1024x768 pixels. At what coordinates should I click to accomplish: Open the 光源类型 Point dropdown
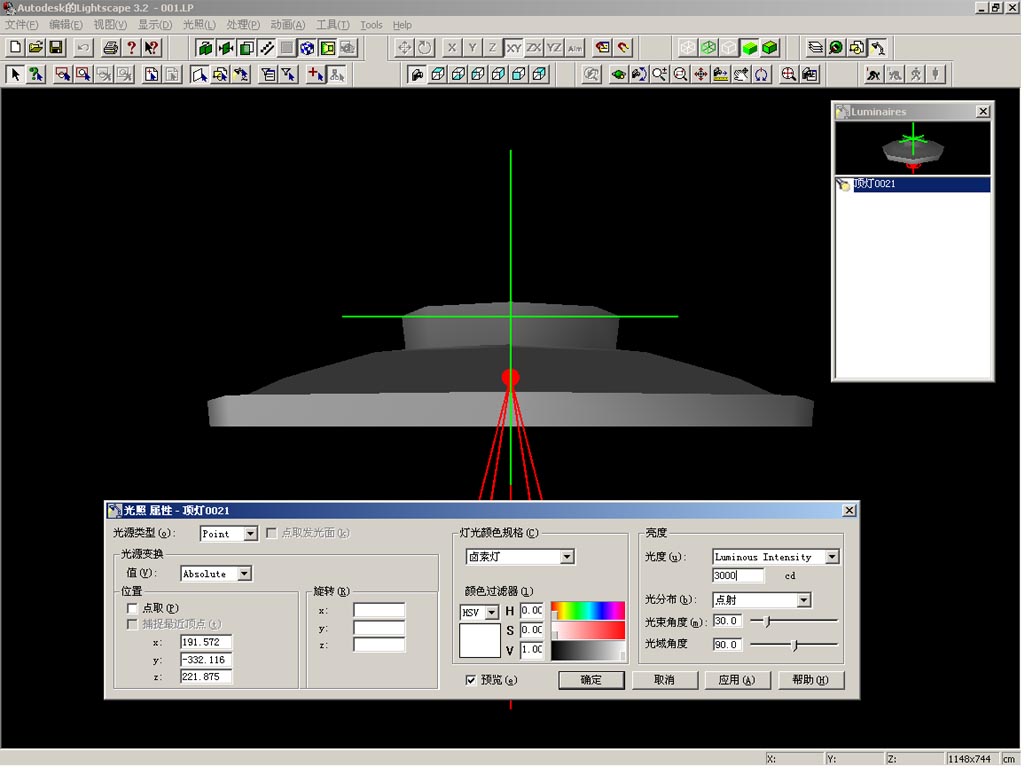(x=250, y=534)
